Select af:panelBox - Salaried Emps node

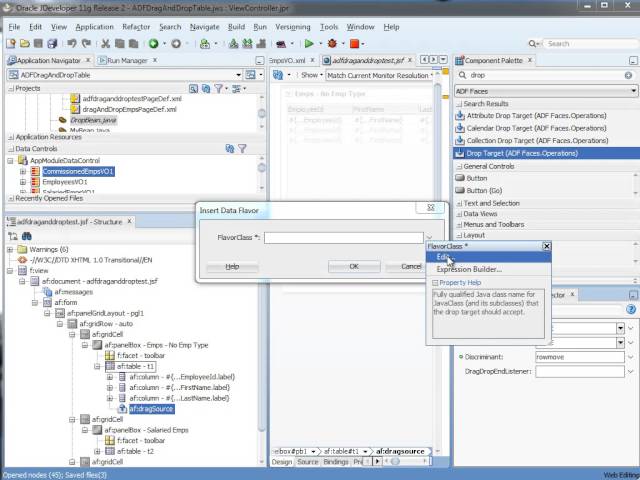pos(146,430)
